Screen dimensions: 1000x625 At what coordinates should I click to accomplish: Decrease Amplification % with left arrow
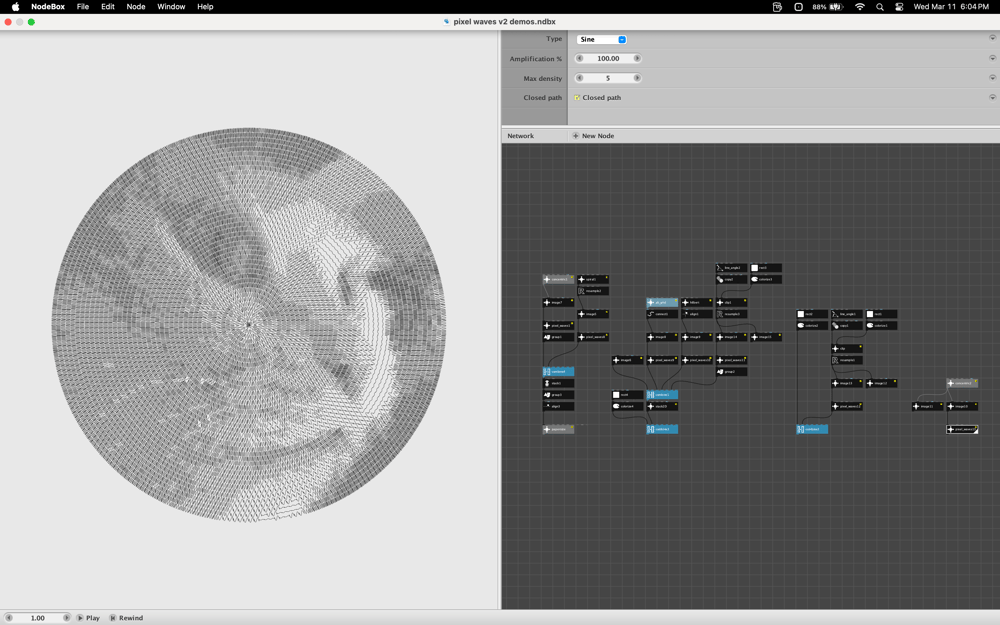click(x=580, y=58)
